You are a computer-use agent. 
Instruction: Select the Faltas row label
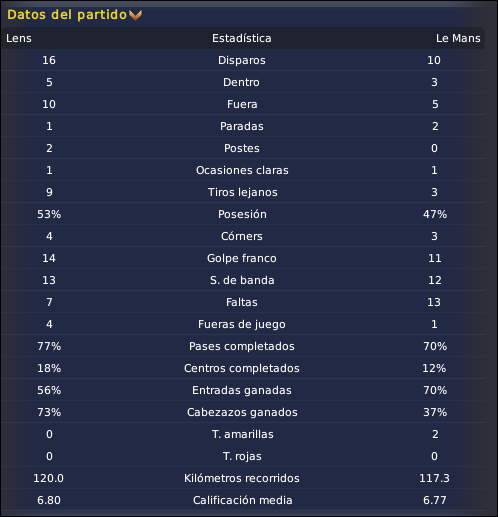[242, 302]
